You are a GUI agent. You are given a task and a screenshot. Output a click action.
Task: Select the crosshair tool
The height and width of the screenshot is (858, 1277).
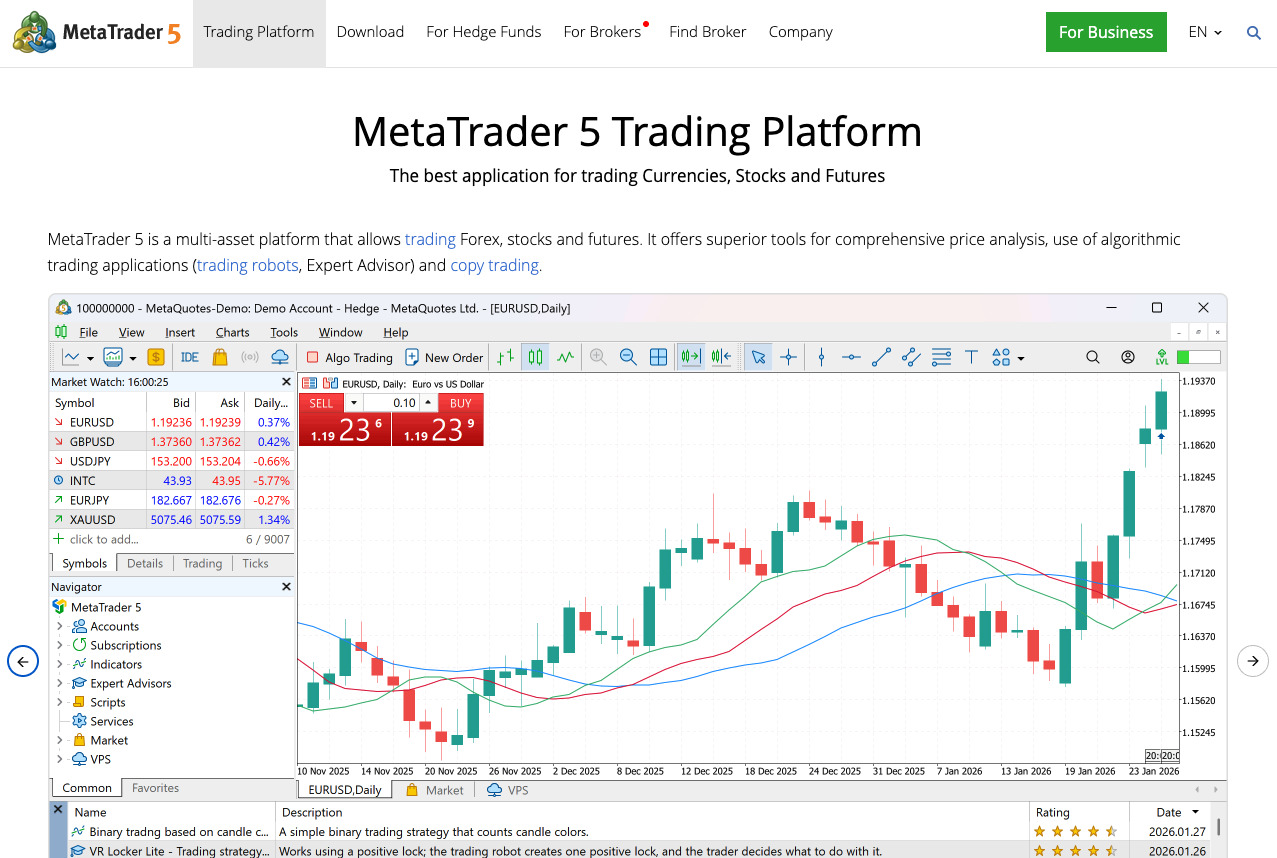pyautogui.click(x=788, y=357)
